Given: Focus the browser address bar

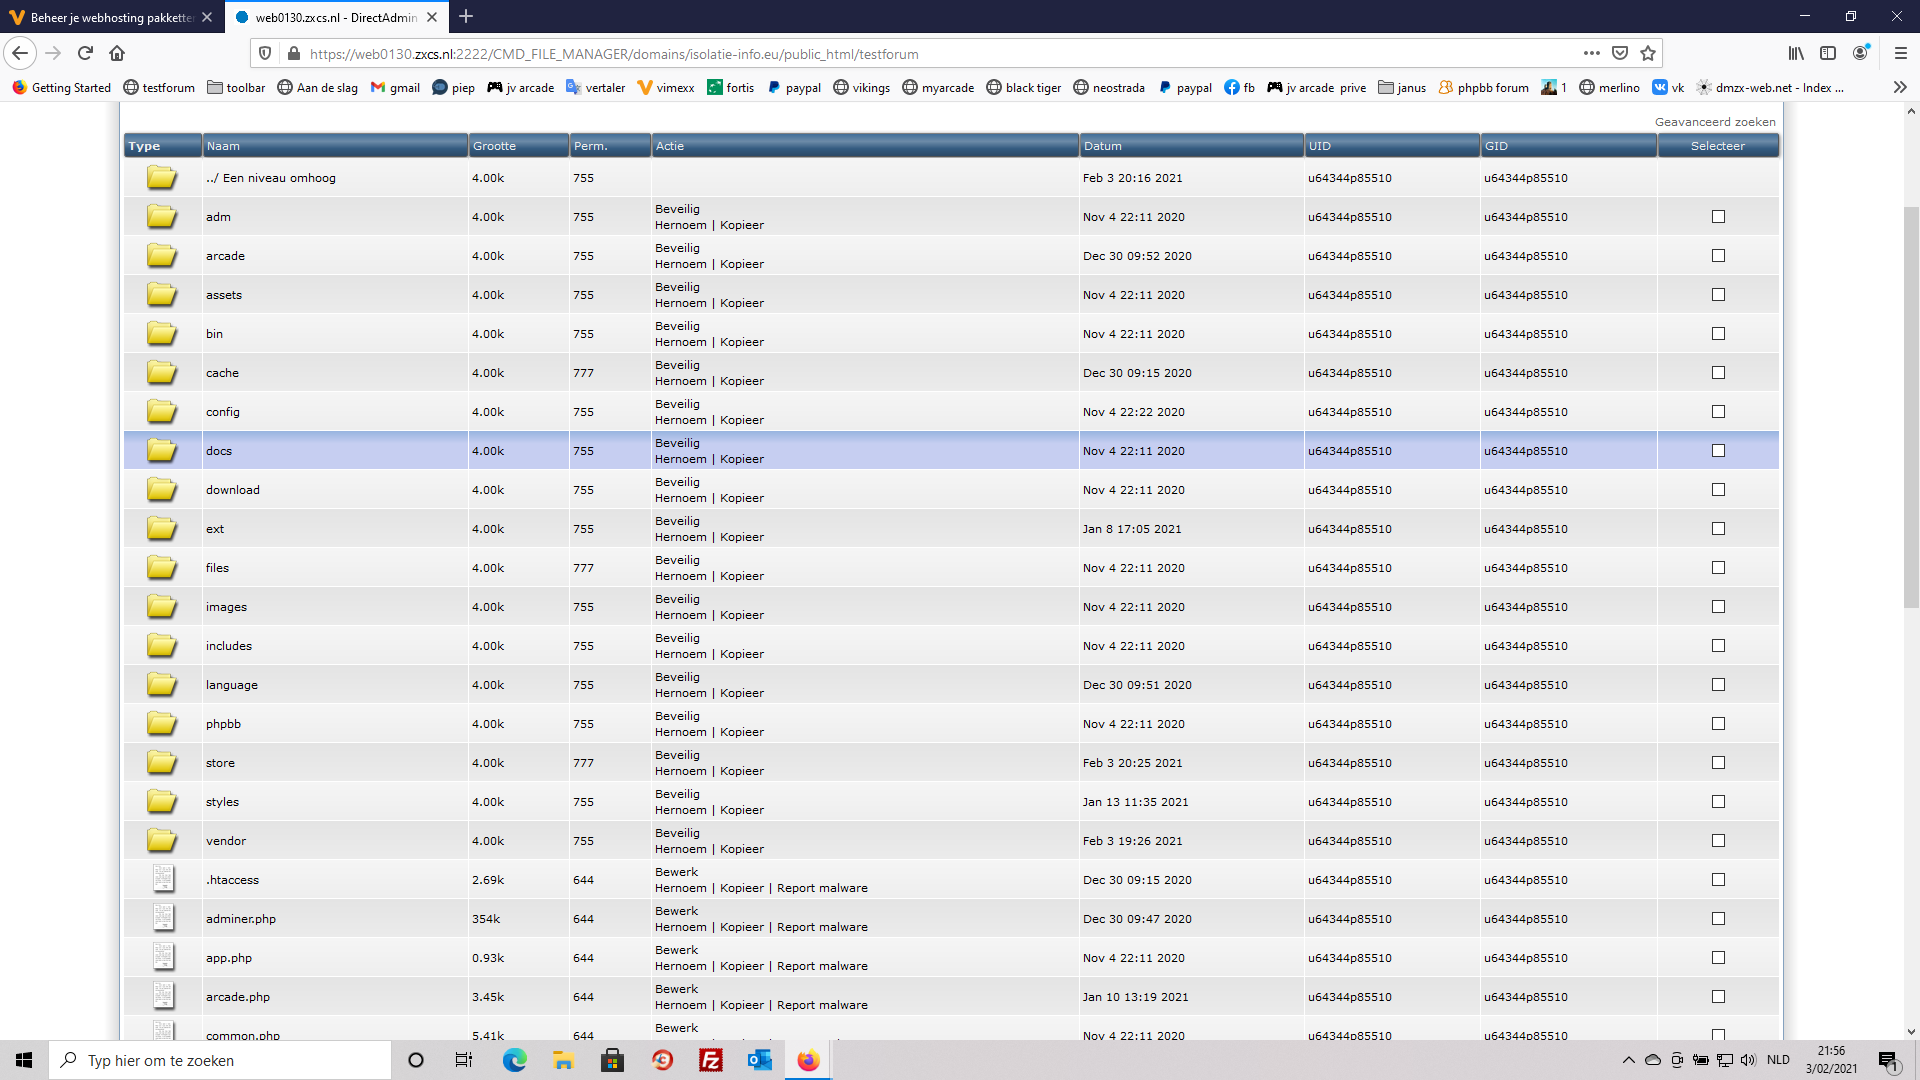Looking at the screenshot, I should tap(940, 54).
